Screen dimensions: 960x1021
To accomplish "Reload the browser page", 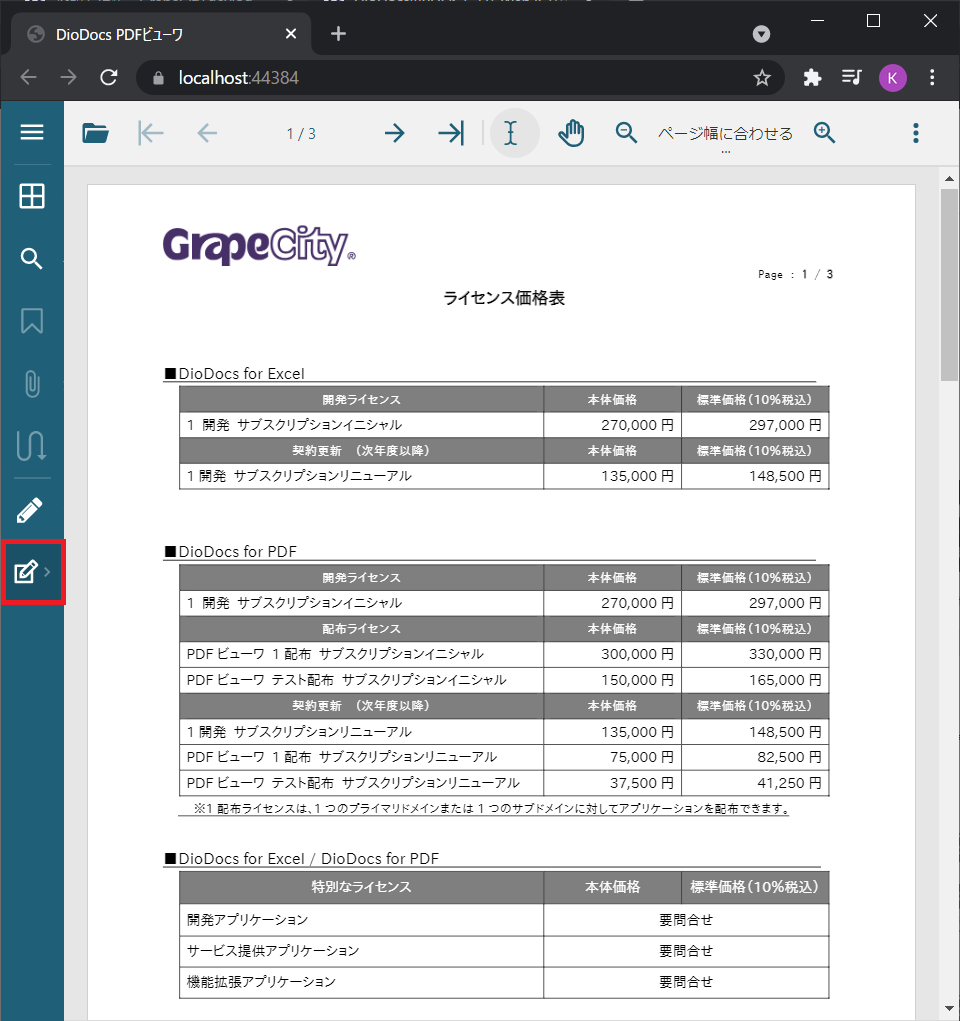I will coord(109,77).
